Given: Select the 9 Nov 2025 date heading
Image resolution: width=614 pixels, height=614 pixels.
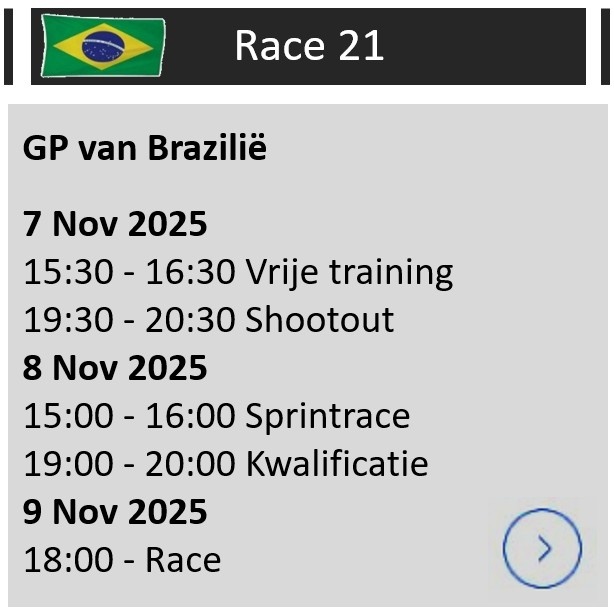Looking at the screenshot, I should tap(115, 512).
